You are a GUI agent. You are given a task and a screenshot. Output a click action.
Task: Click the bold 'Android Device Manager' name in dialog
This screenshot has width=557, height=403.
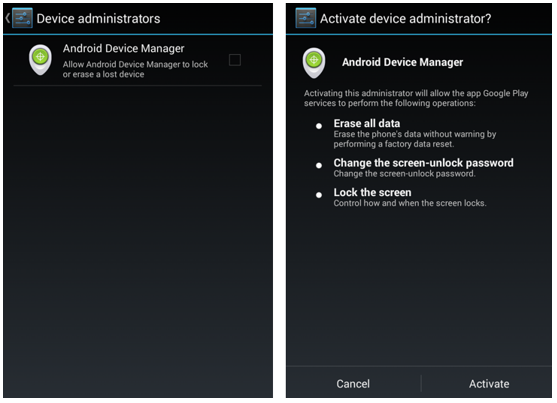[x=402, y=62]
